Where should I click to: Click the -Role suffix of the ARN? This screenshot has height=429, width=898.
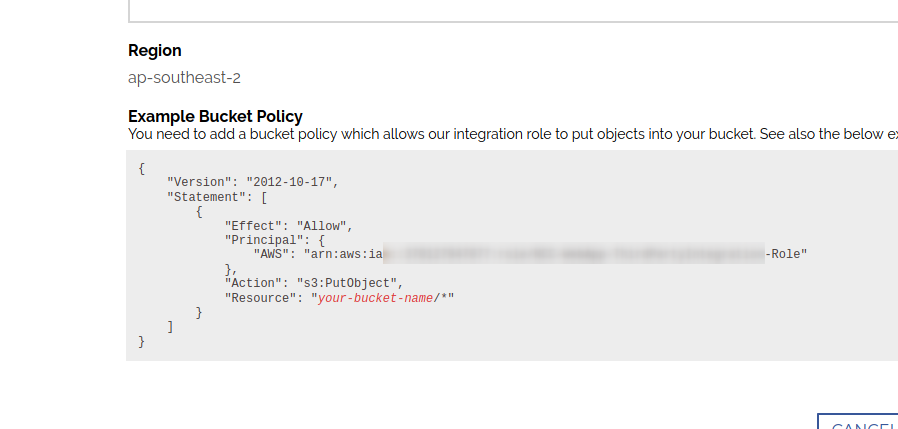786,255
